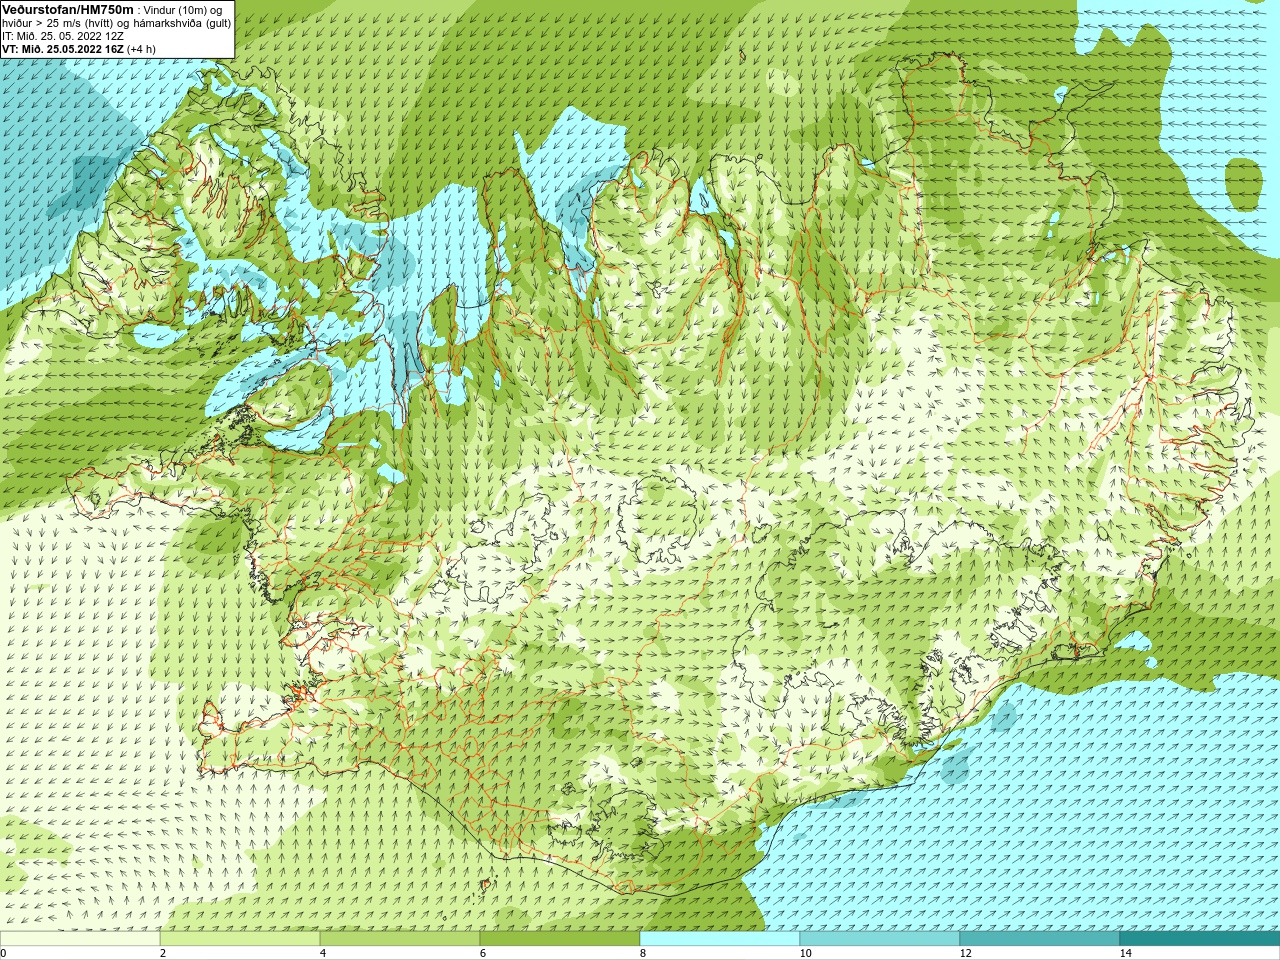This screenshot has height=960, width=1280.
Task: Click the 'Veðurstofan/HM750m' title text
Action: pos(68,9)
